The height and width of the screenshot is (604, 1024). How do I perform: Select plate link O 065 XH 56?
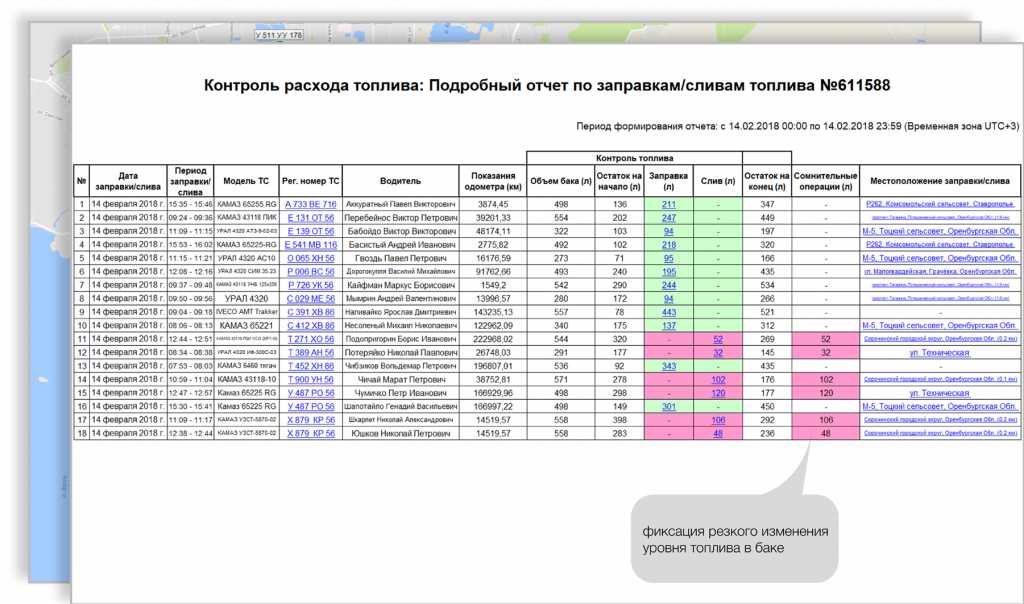point(311,259)
